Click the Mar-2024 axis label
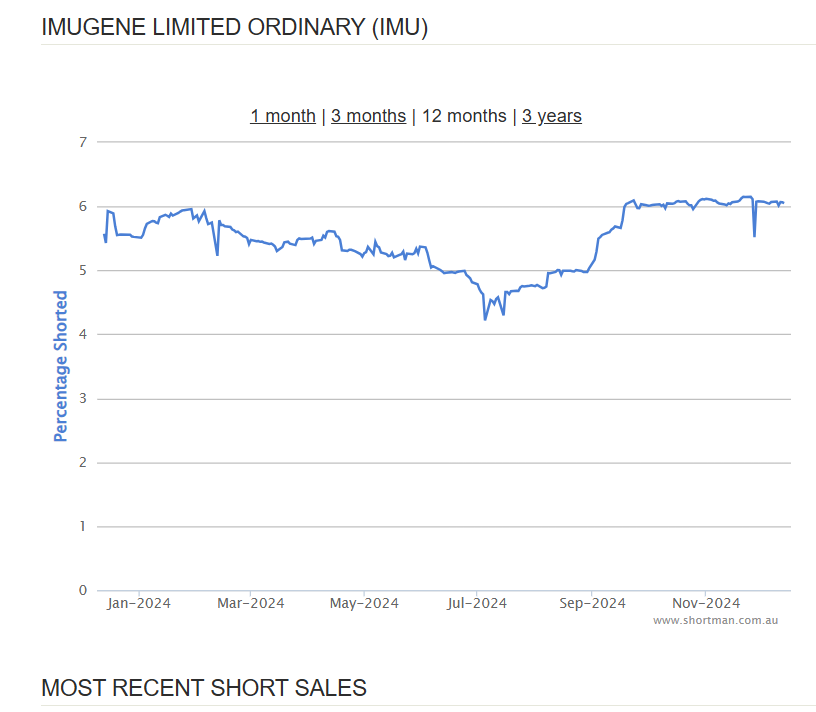816x712 pixels. pyautogui.click(x=251, y=603)
